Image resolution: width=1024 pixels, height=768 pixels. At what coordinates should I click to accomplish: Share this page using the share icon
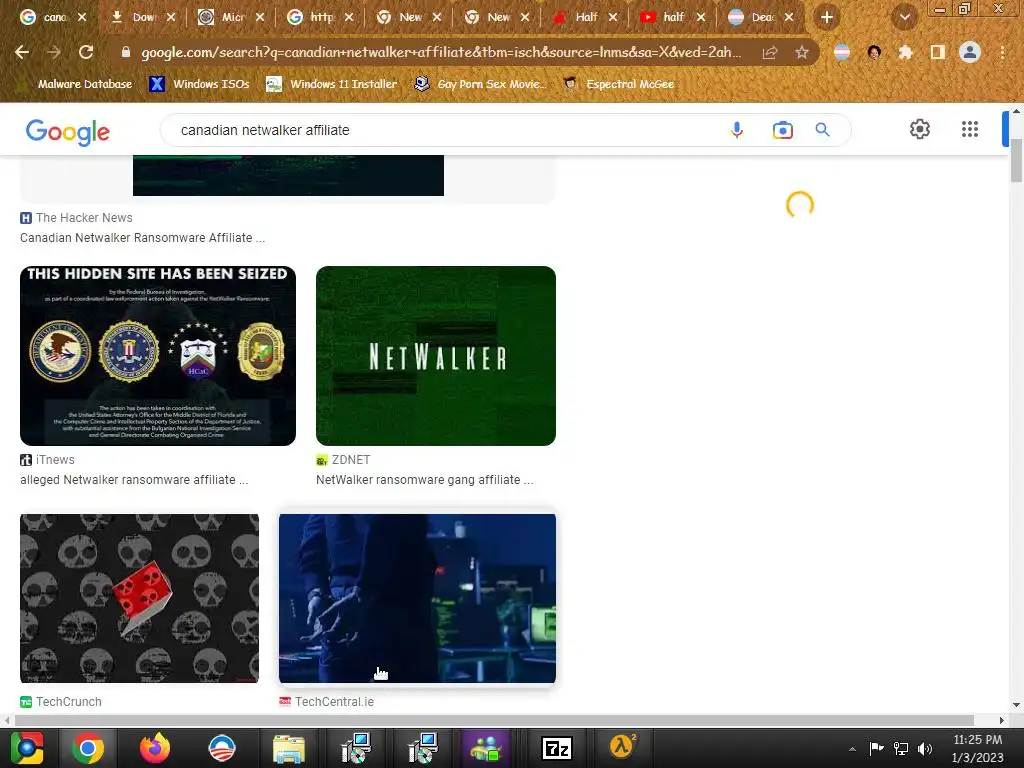770,52
